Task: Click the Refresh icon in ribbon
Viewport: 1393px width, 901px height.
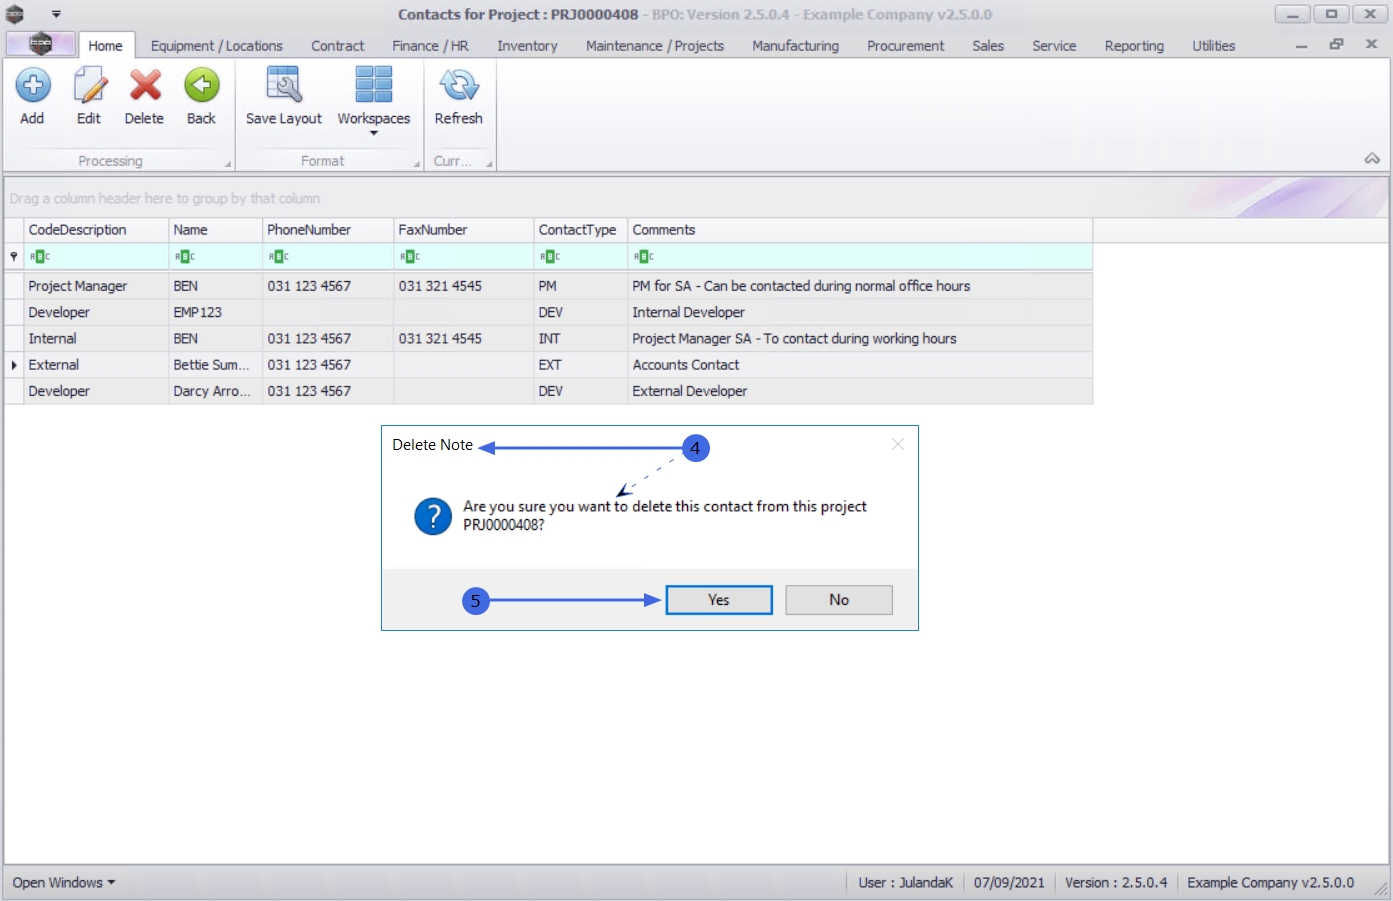Action: click(x=459, y=86)
